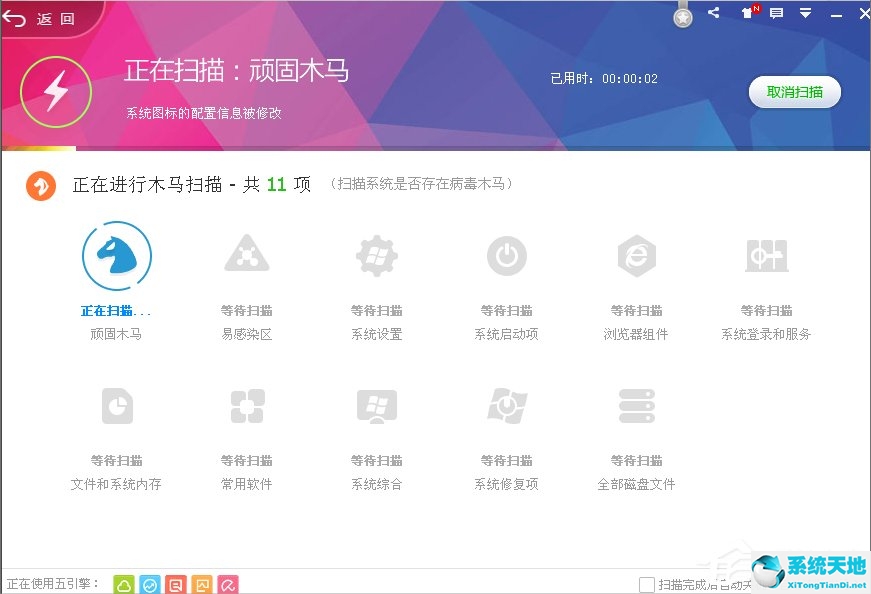Open the share icon in the title bar

714,13
